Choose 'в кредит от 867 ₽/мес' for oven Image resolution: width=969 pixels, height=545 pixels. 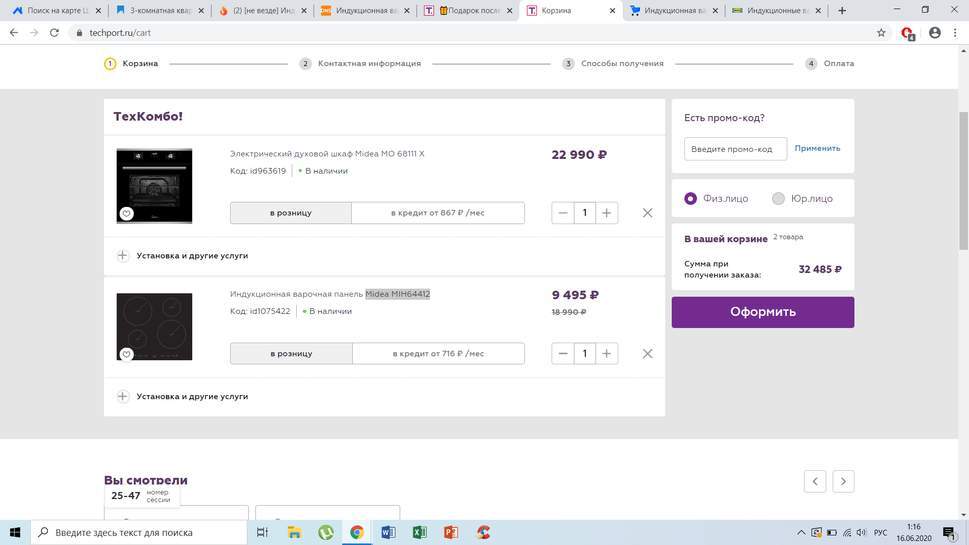coord(438,213)
